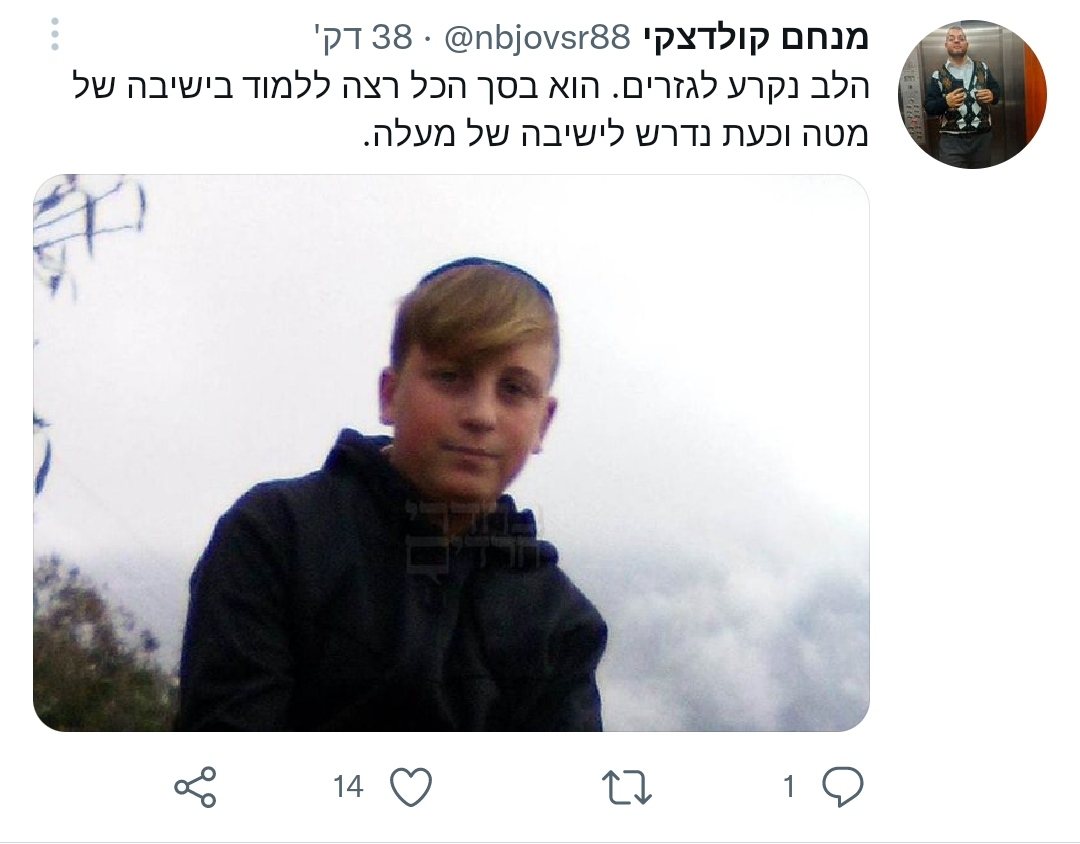Click the watermark in the photo center

pyautogui.click(x=475, y=536)
